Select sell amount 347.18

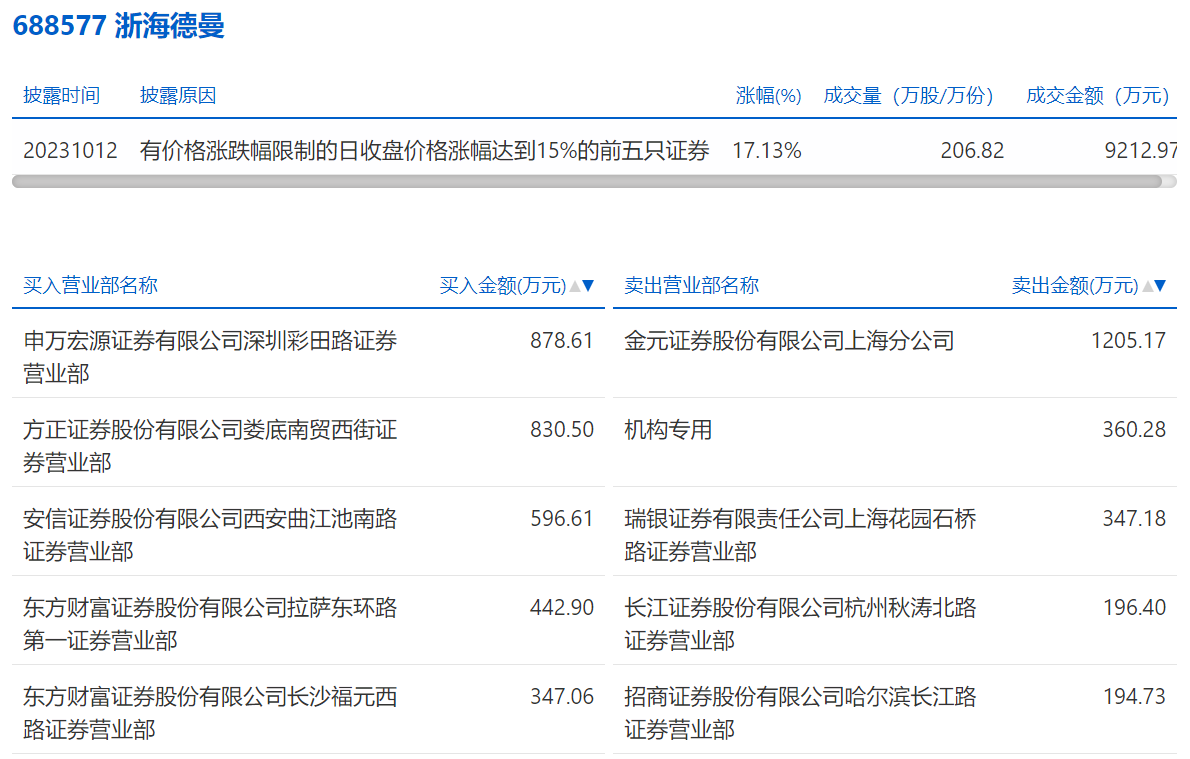[x=1134, y=518]
